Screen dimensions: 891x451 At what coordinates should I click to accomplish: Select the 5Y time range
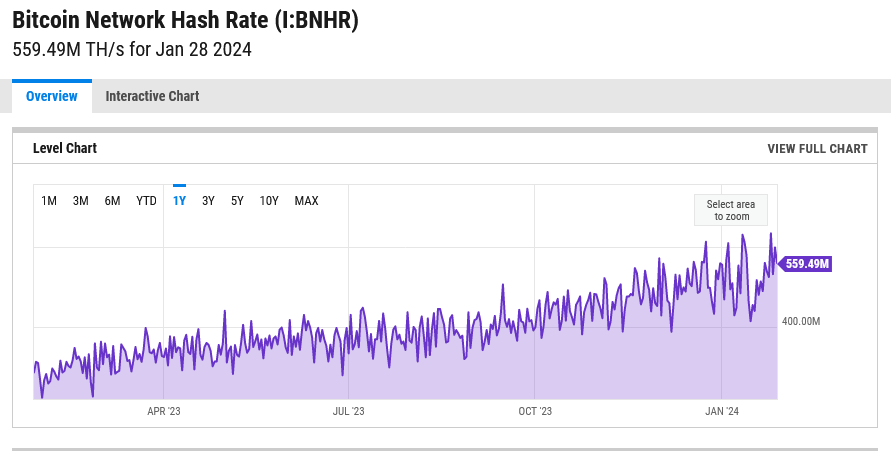[x=237, y=201]
